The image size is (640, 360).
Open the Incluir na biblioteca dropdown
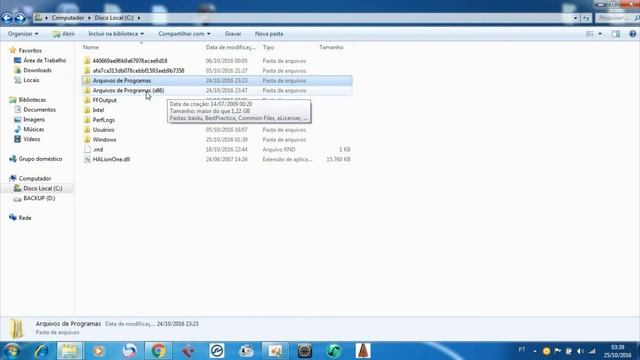(116, 34)
